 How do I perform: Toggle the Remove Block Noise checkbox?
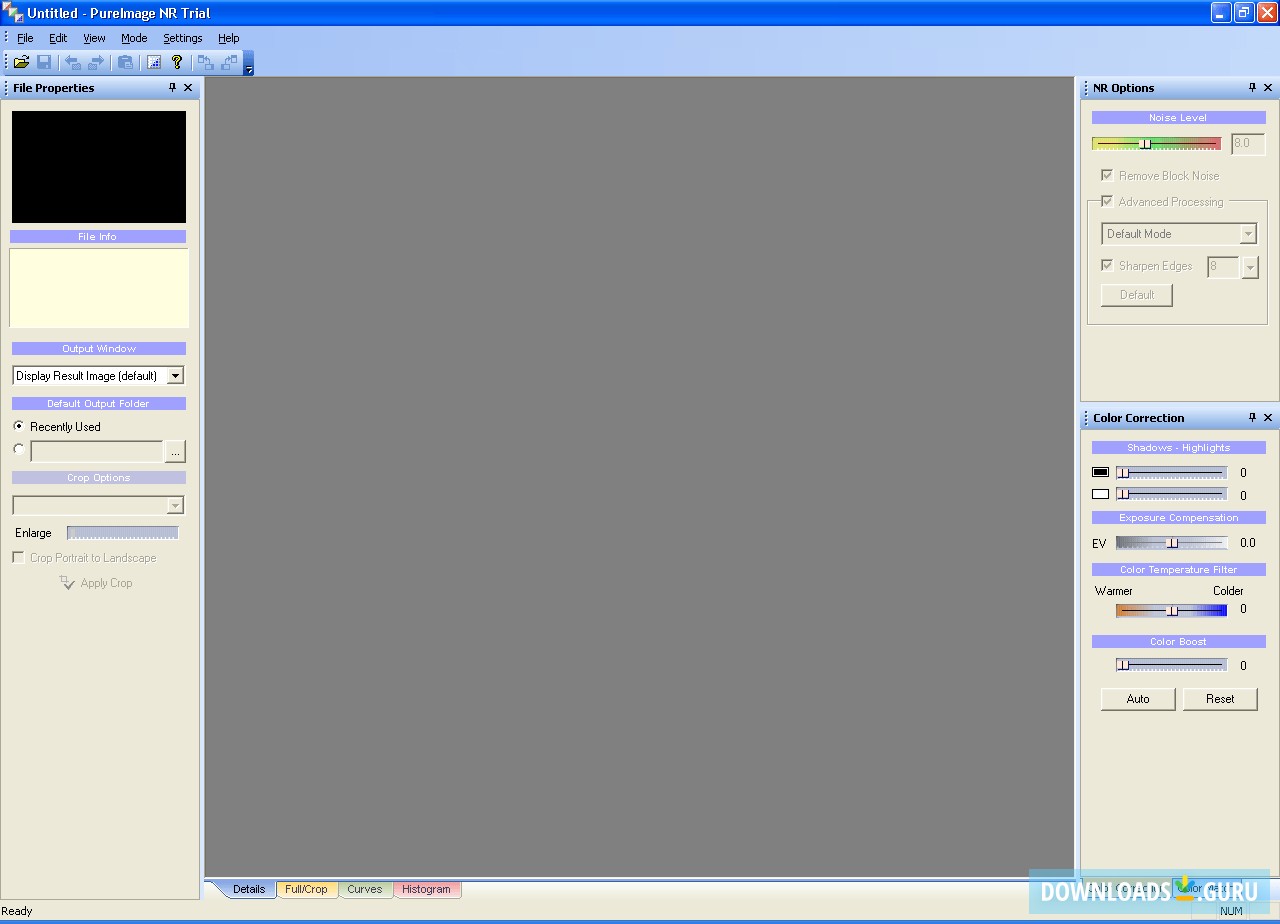(1107, 175)
